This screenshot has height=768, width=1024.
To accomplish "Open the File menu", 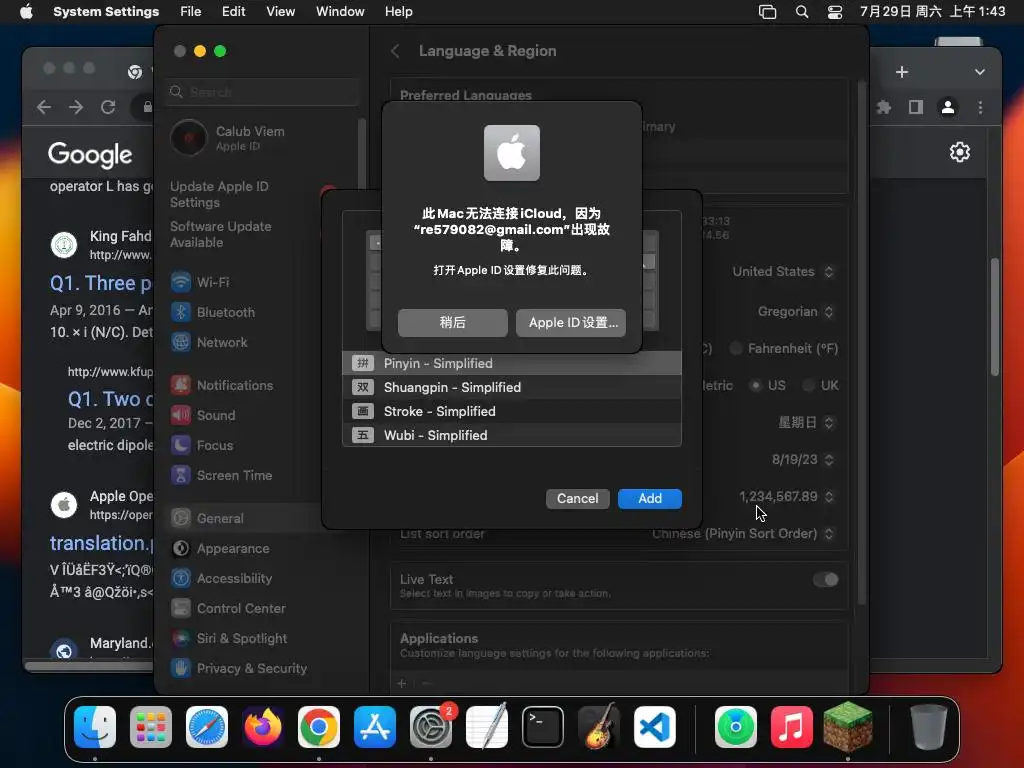I will (x=191, y=12).
